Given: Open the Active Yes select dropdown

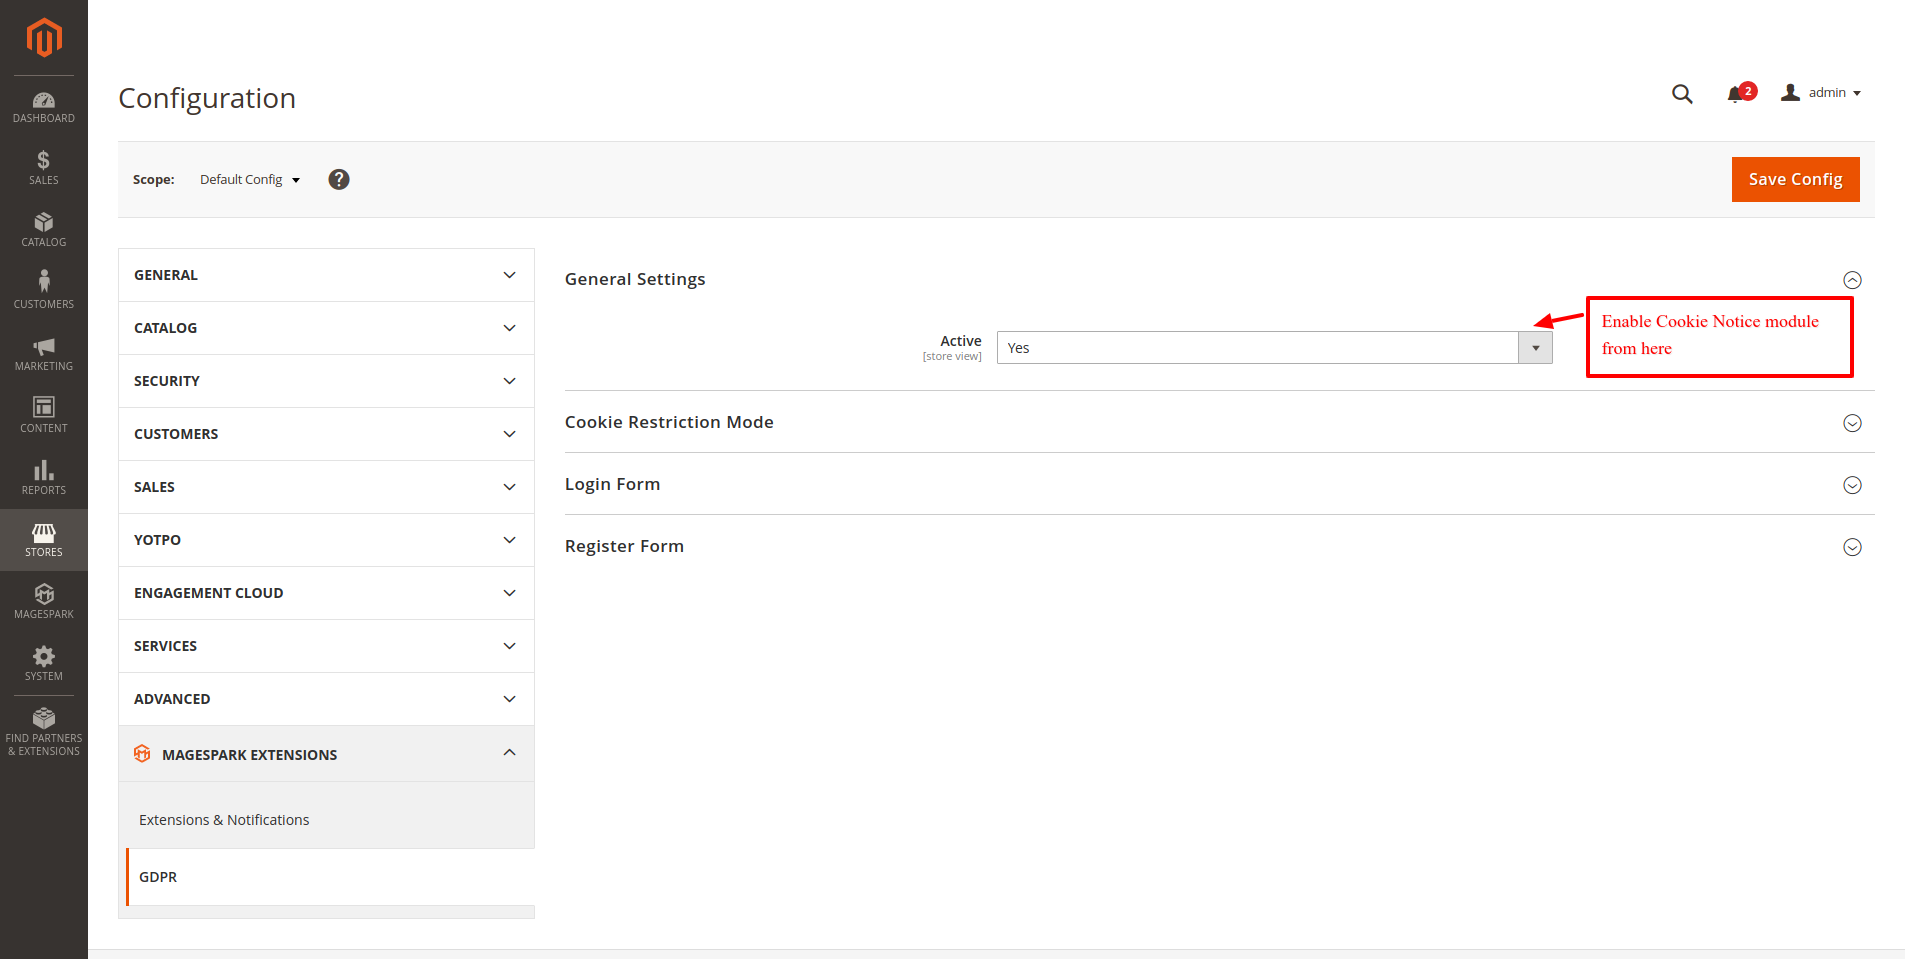Looking at the screenshot, I should pos(1274,348).
